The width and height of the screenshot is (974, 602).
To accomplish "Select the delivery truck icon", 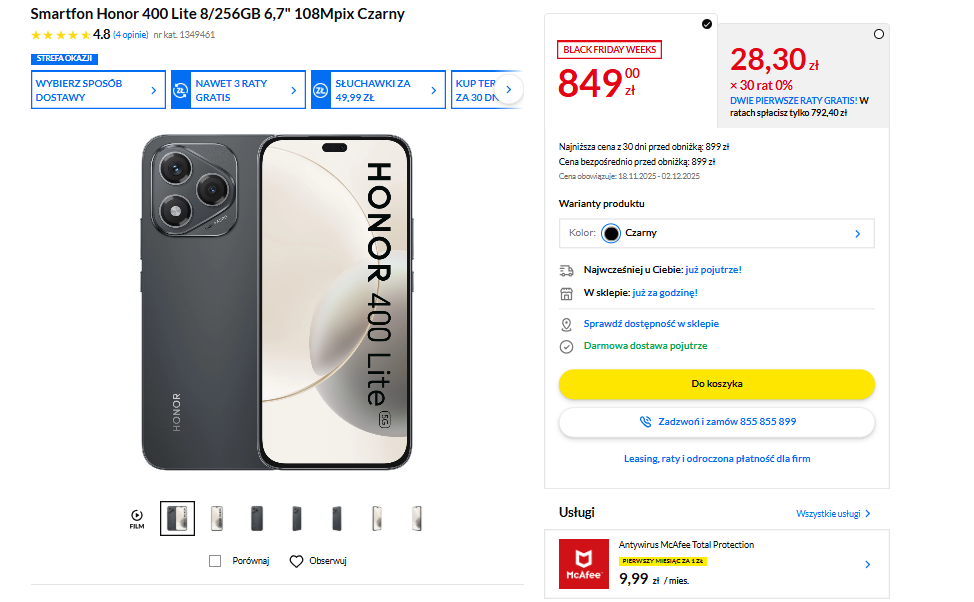I will click(x=567, y=270).
